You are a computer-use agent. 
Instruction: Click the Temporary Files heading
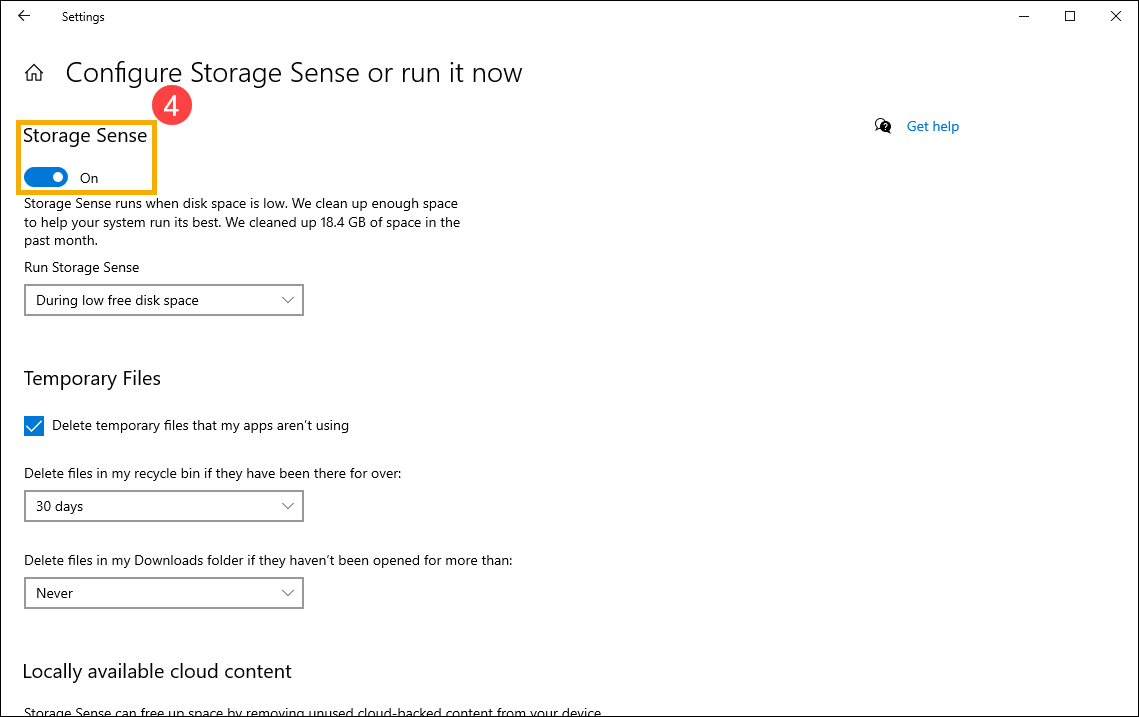click(x=92, y=378)
